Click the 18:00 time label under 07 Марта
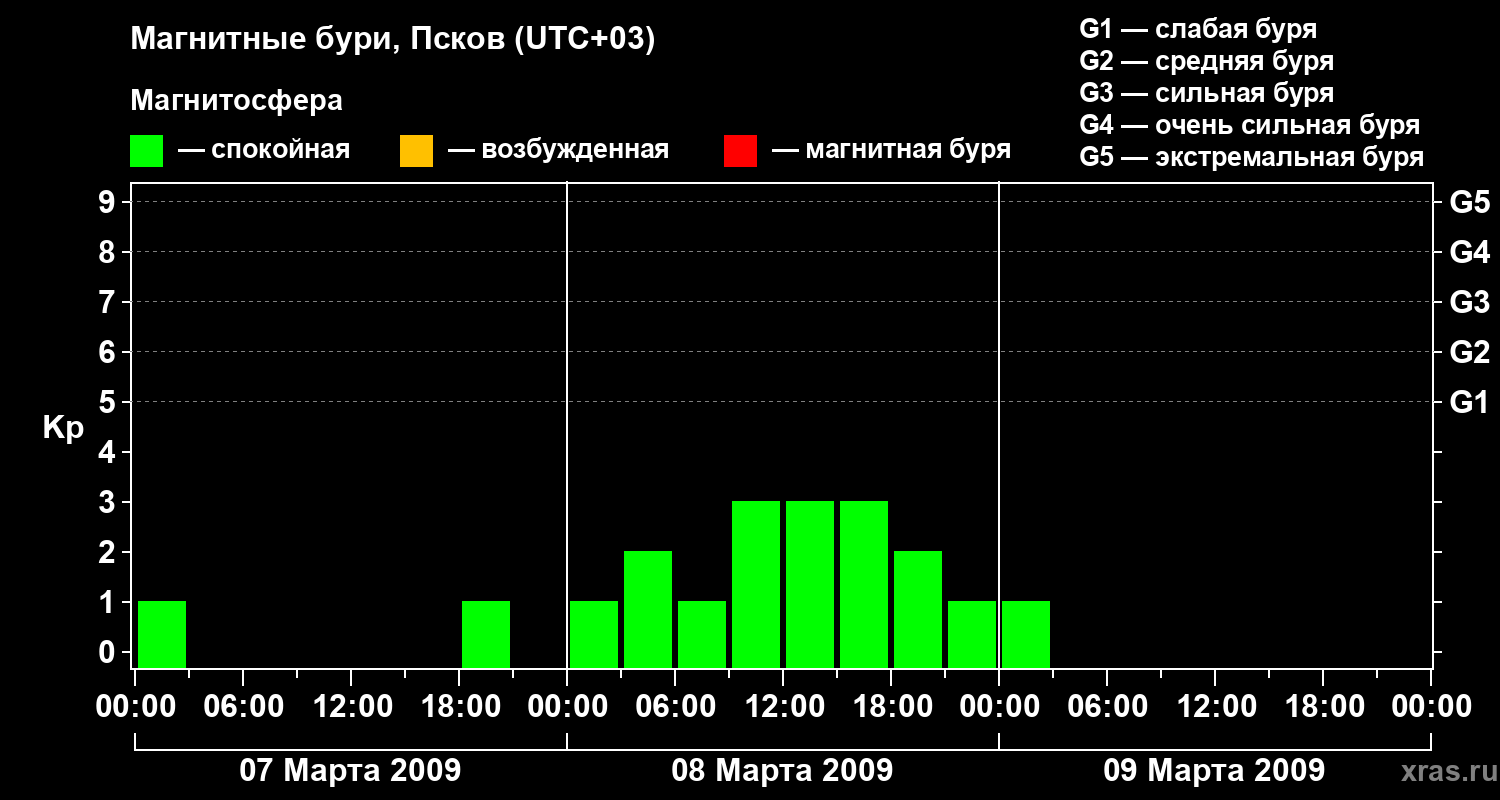1500x800 pixels. pos(459,707)
